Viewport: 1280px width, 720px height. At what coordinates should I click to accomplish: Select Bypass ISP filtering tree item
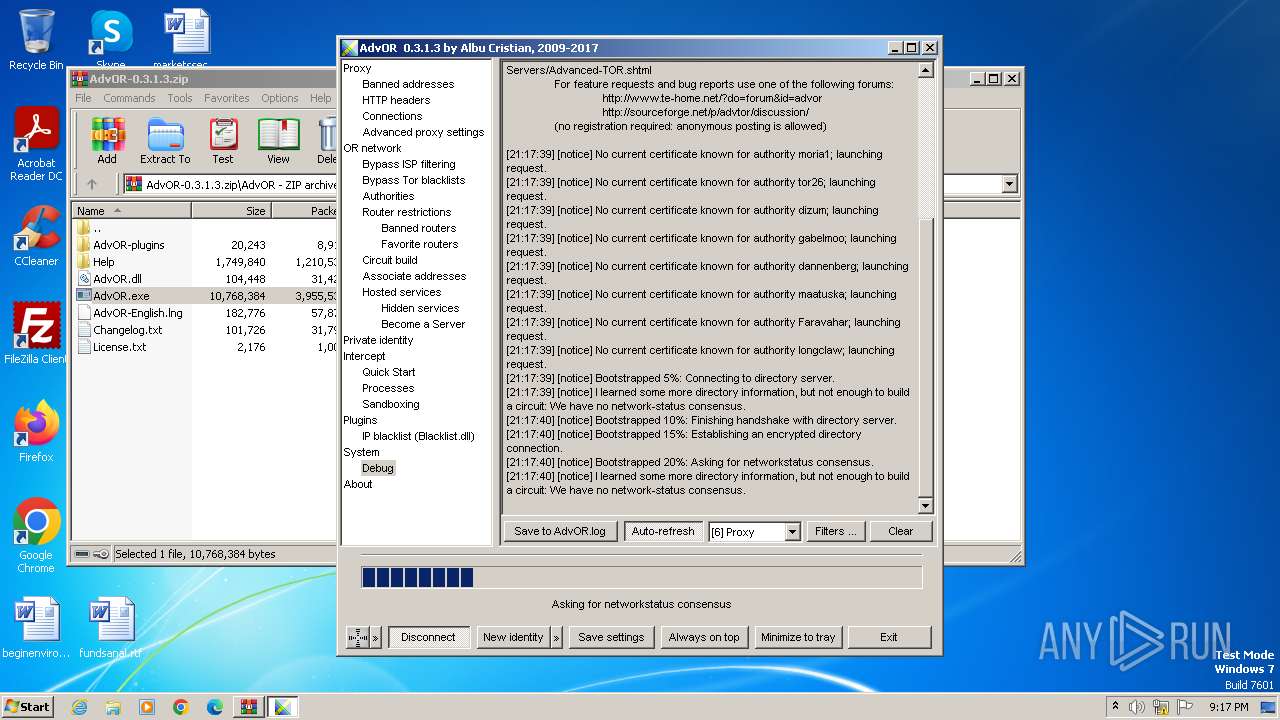[409, 164]
